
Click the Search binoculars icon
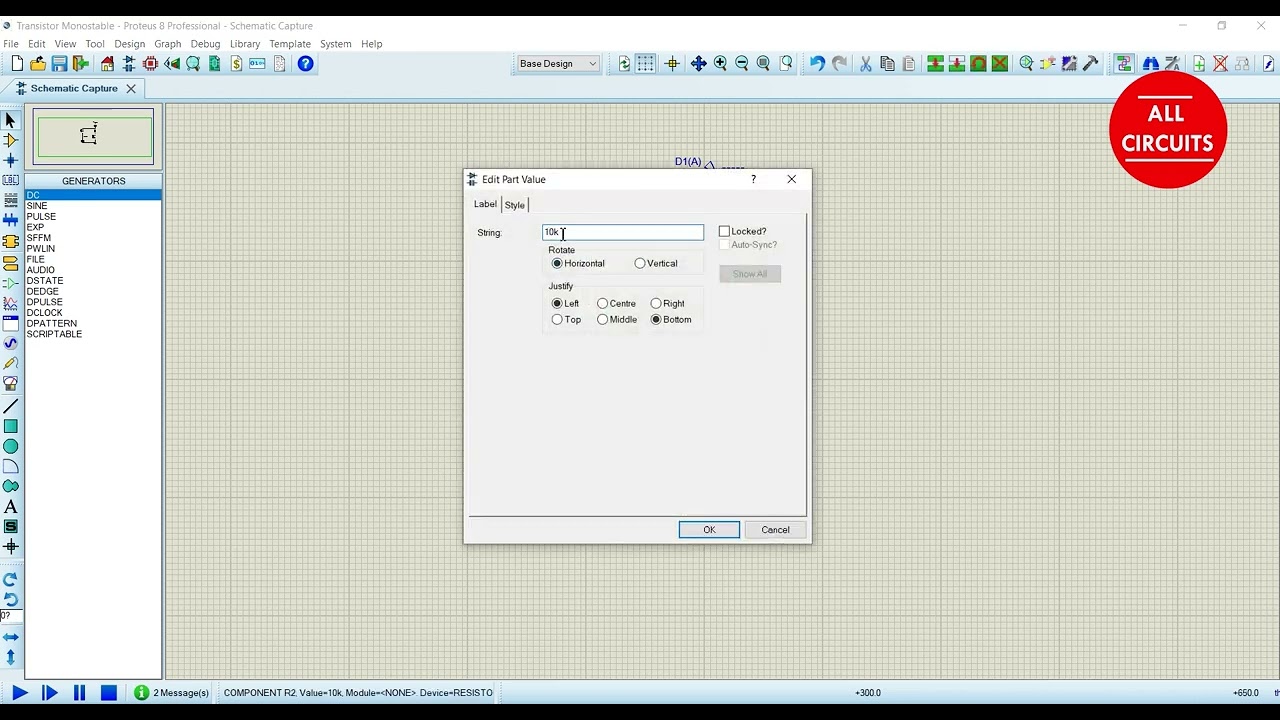click(x=1151, y=64)
